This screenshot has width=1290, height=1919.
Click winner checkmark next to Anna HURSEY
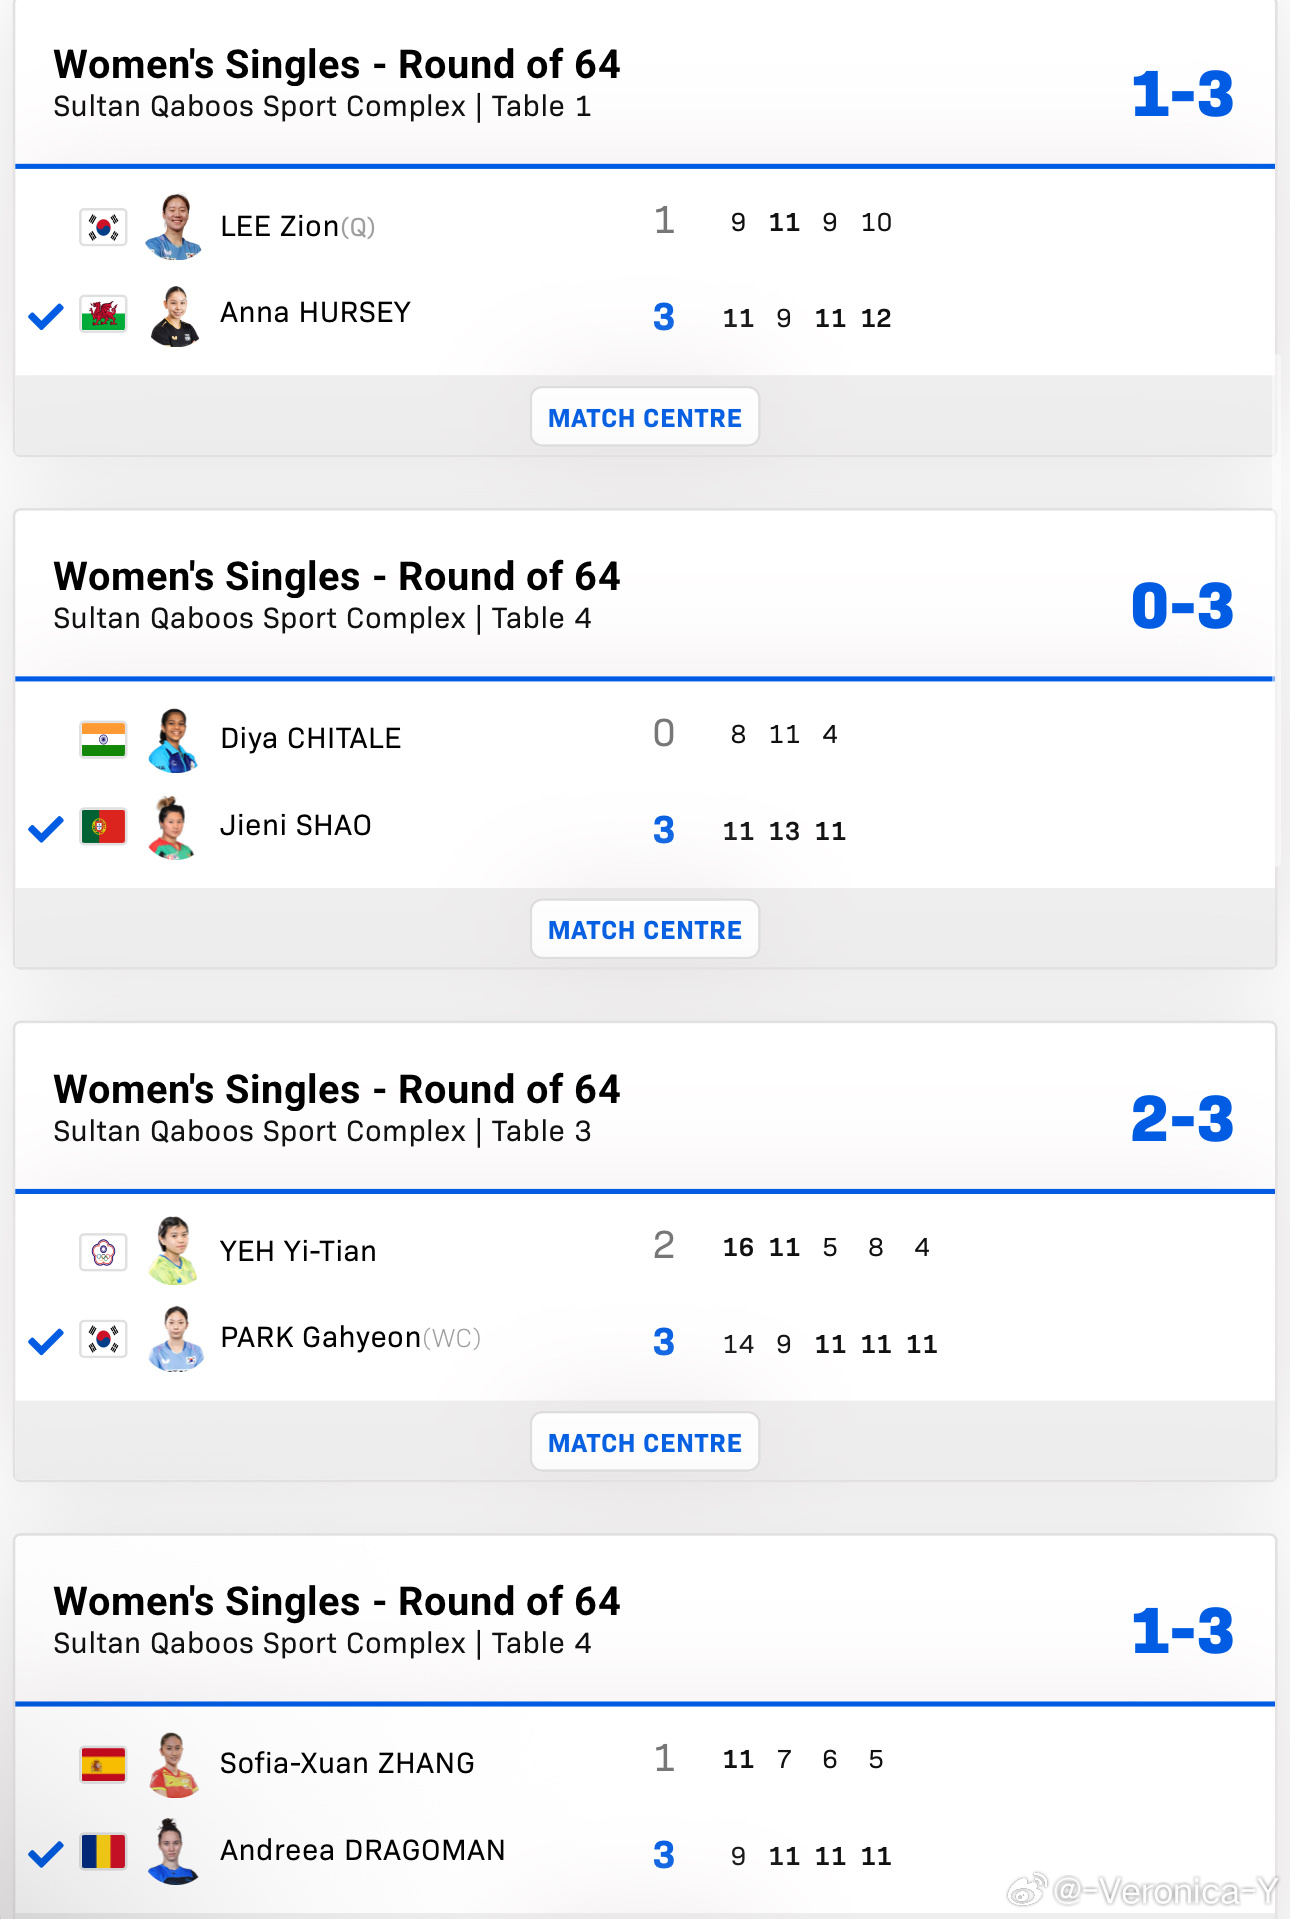tap(46, 316)
